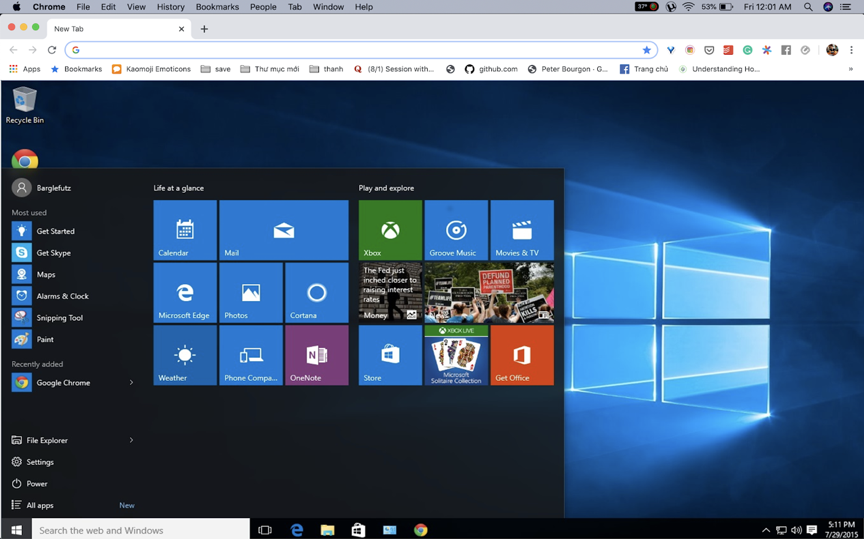
Task: Open the People menu
Action: 263,7
